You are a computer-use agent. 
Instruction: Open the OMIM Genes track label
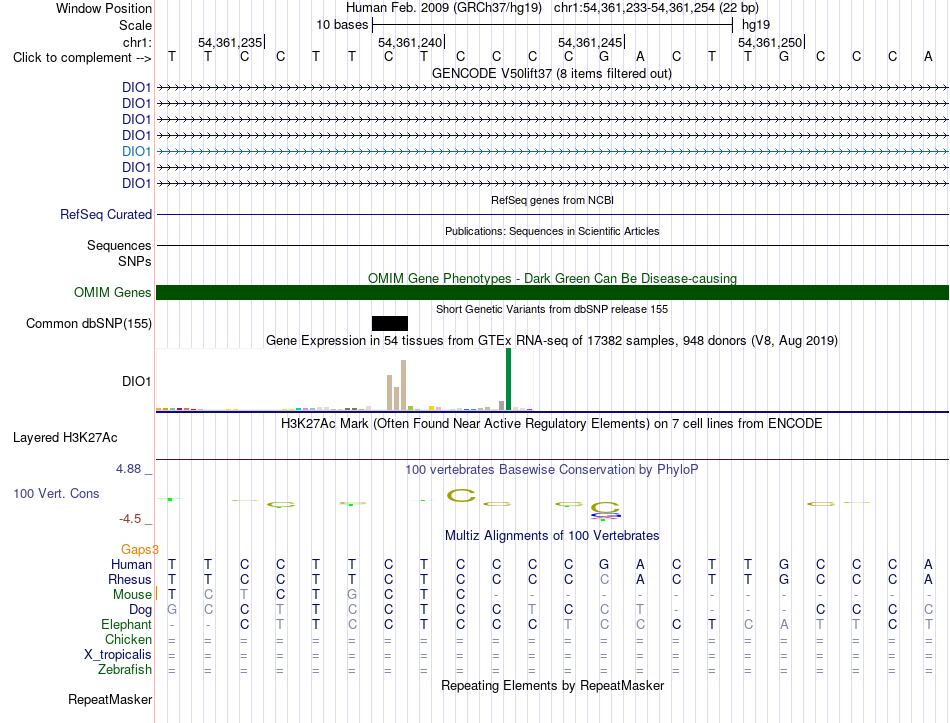click(x=113, y=293)
